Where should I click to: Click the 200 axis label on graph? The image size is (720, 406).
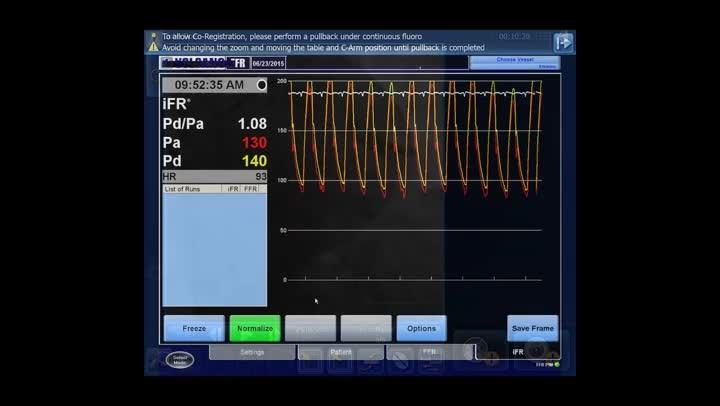click(x=281, y=81)
